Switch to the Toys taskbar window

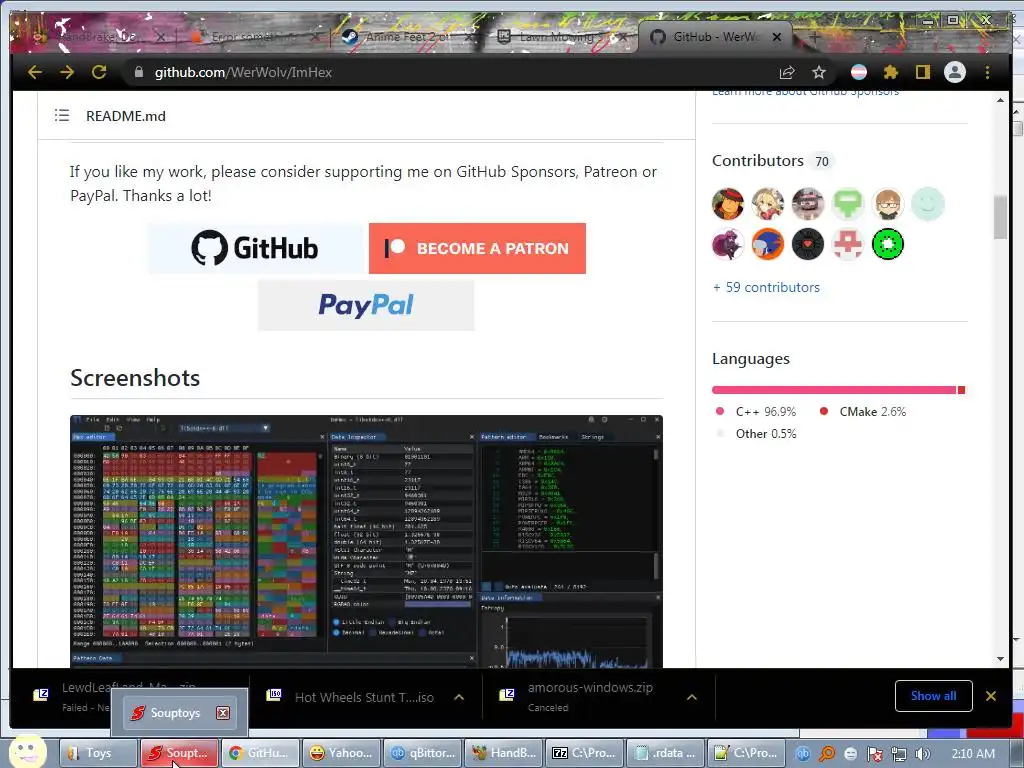coord(98,753)
